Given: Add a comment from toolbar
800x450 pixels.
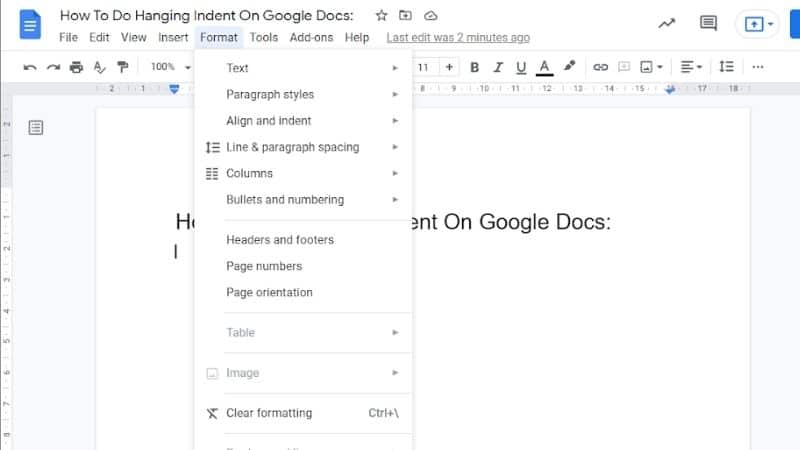Looking at the screenshot, I should (x=623, y=67).
